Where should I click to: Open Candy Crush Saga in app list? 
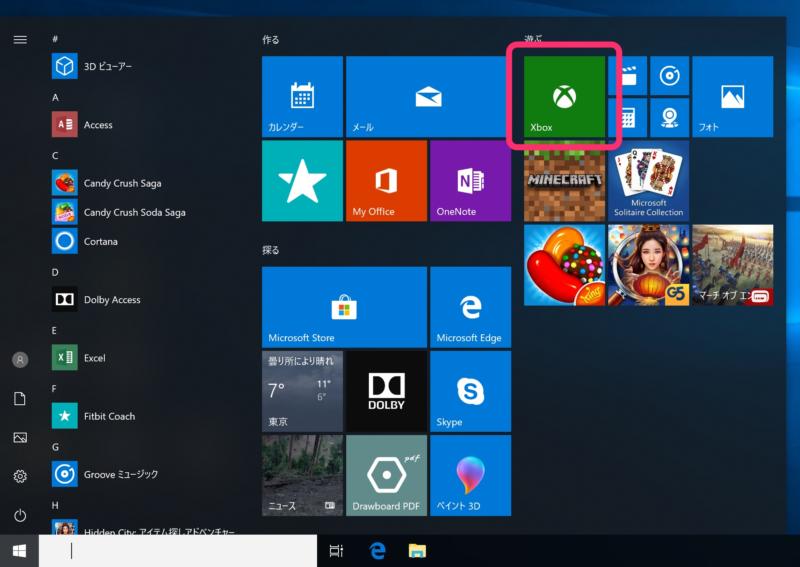148,183
